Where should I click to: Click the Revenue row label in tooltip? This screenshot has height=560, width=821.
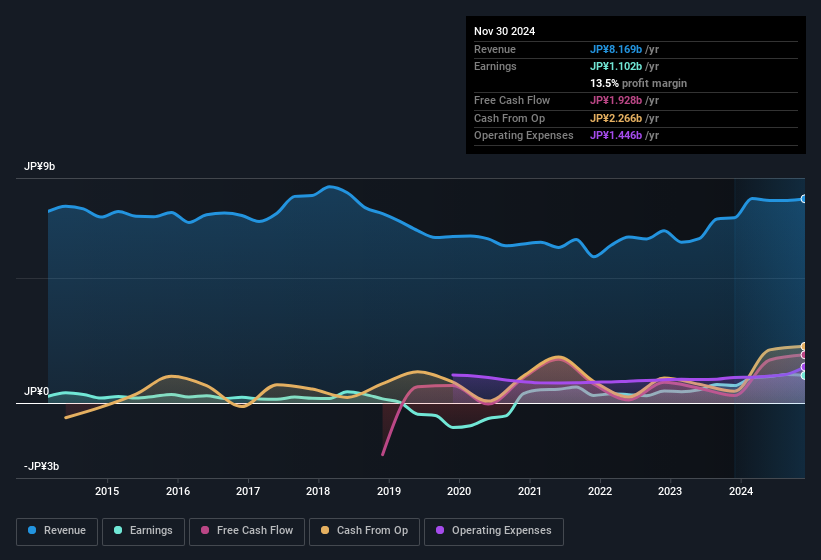[x=495, y=49]
